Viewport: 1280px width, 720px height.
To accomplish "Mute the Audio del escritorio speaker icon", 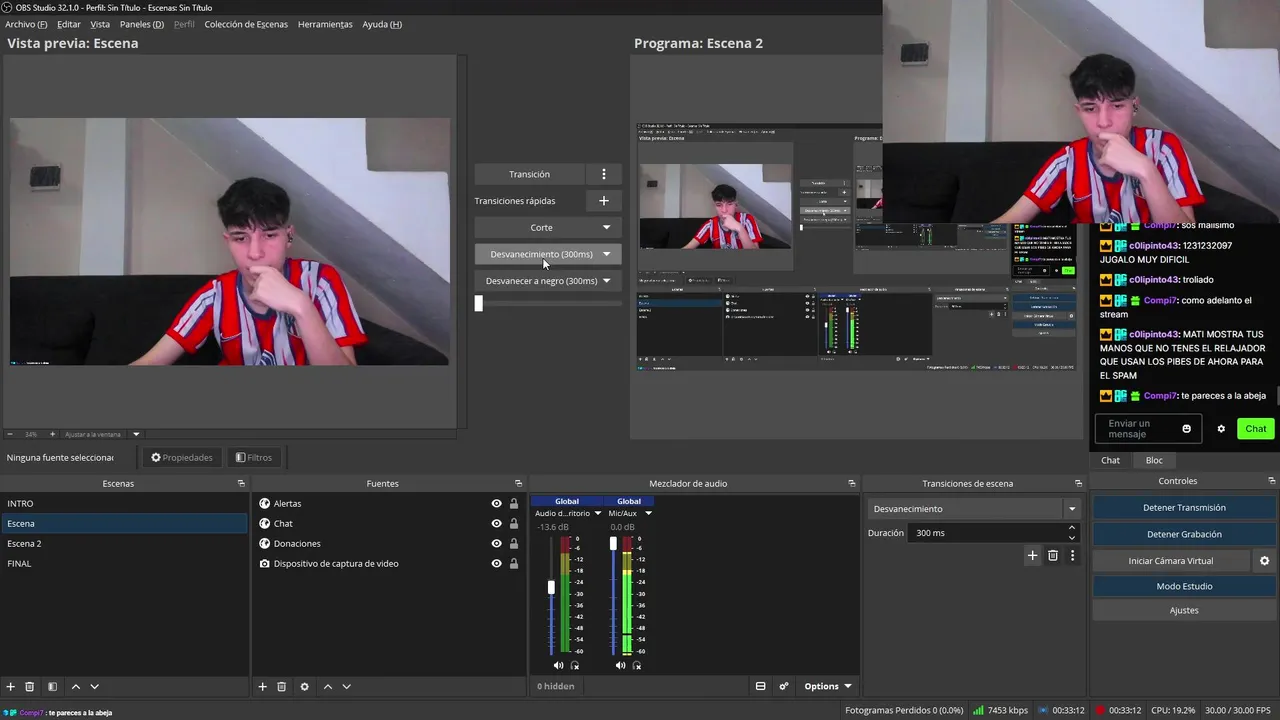I will pos(559,665).
